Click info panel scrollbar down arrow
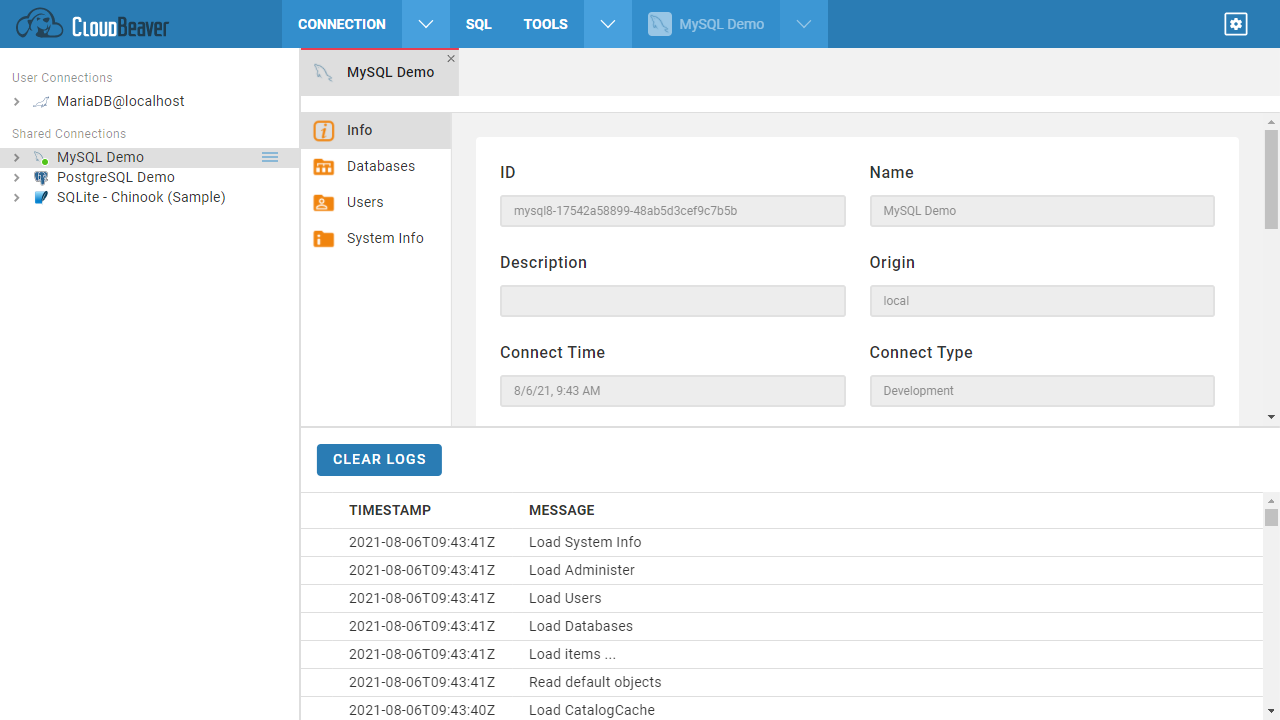The image size is (1280, 720). [x=1272, y=417]
